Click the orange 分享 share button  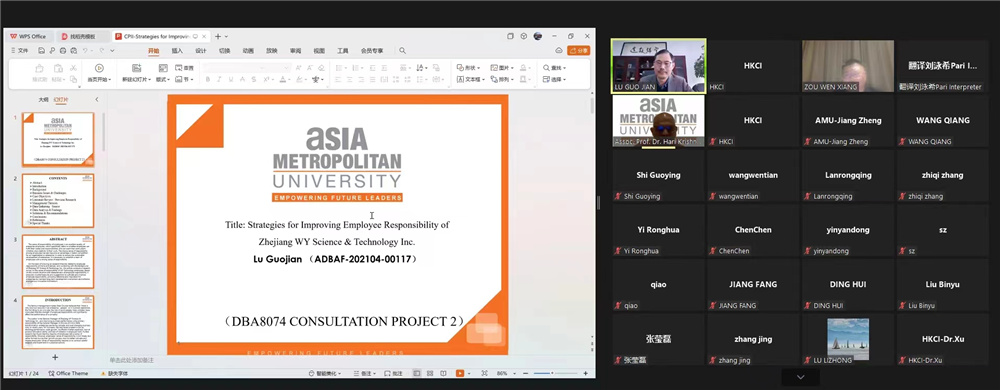(x=578, y=50)
